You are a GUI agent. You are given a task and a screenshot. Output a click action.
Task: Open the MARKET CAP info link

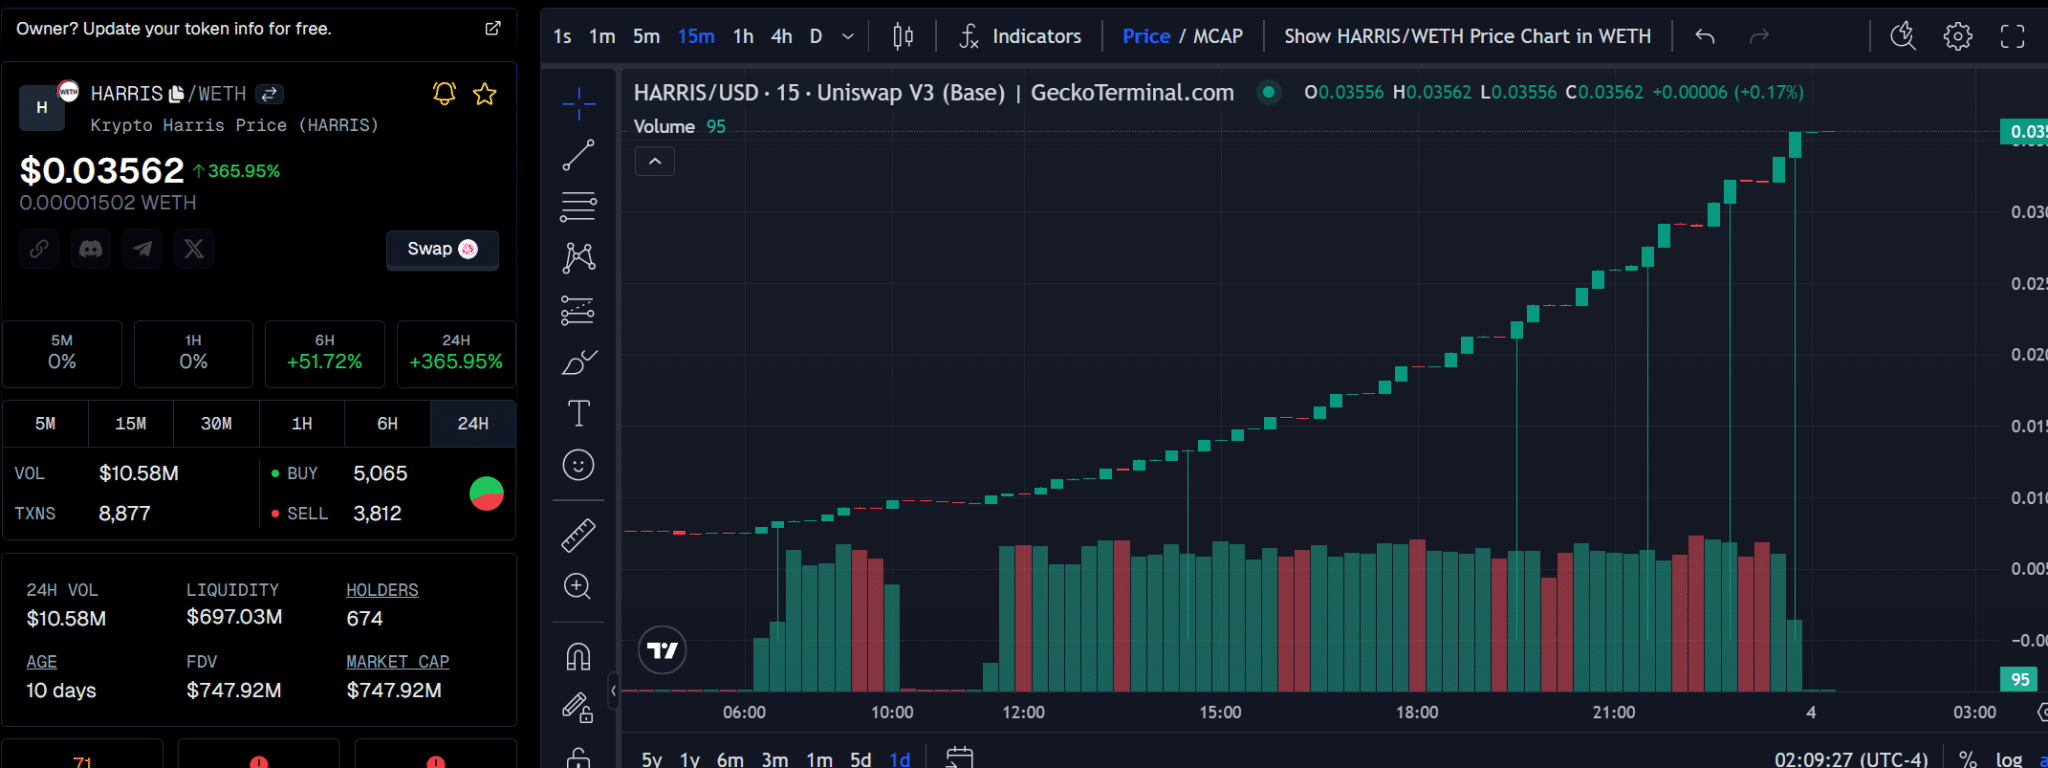[398, 662]
